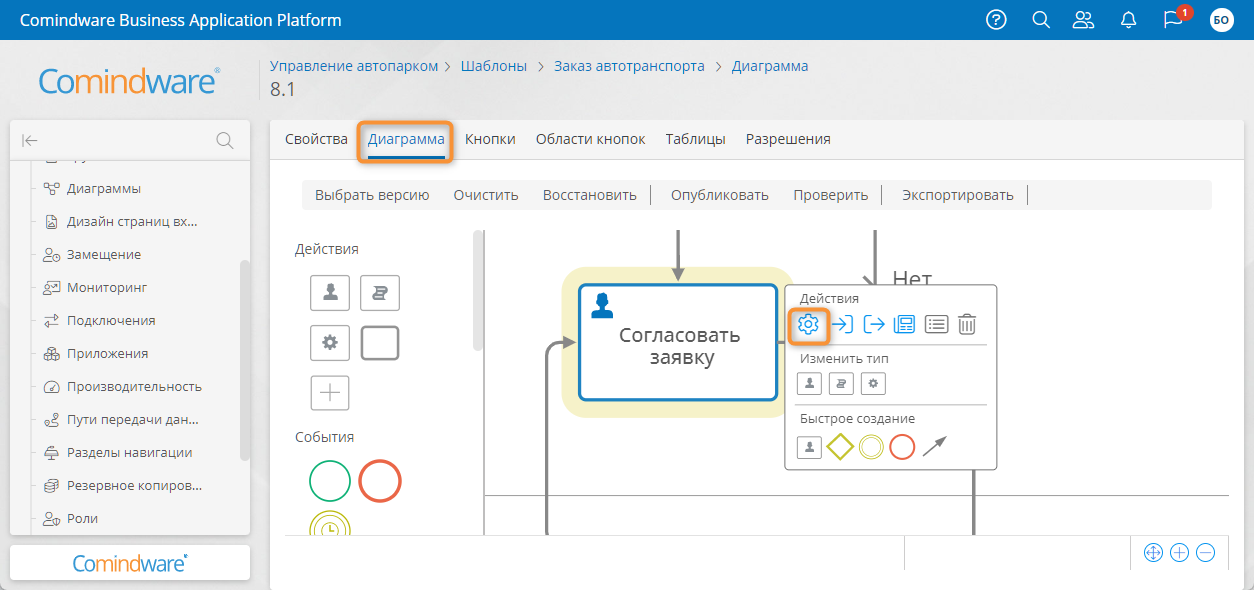This screenshot has width=1254, height=590.
Task: Quick-create a red end event
Action: pos(902,447)
